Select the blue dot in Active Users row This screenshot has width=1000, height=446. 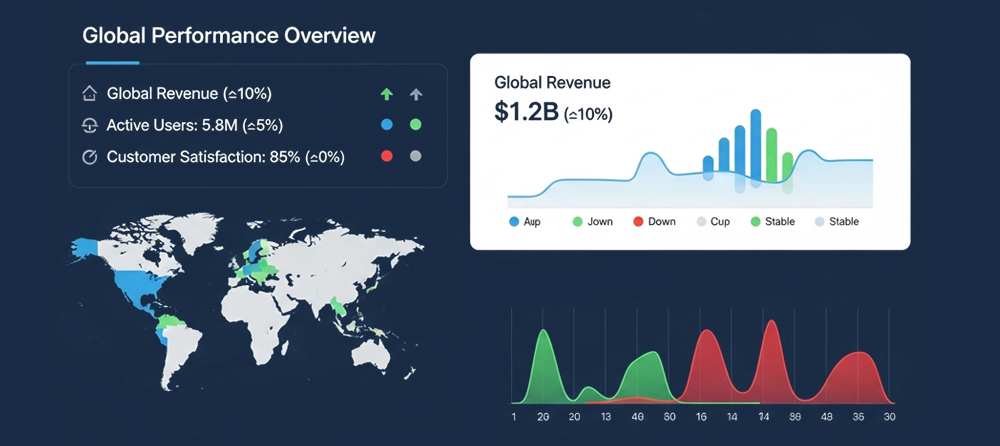tap(386, 125)
